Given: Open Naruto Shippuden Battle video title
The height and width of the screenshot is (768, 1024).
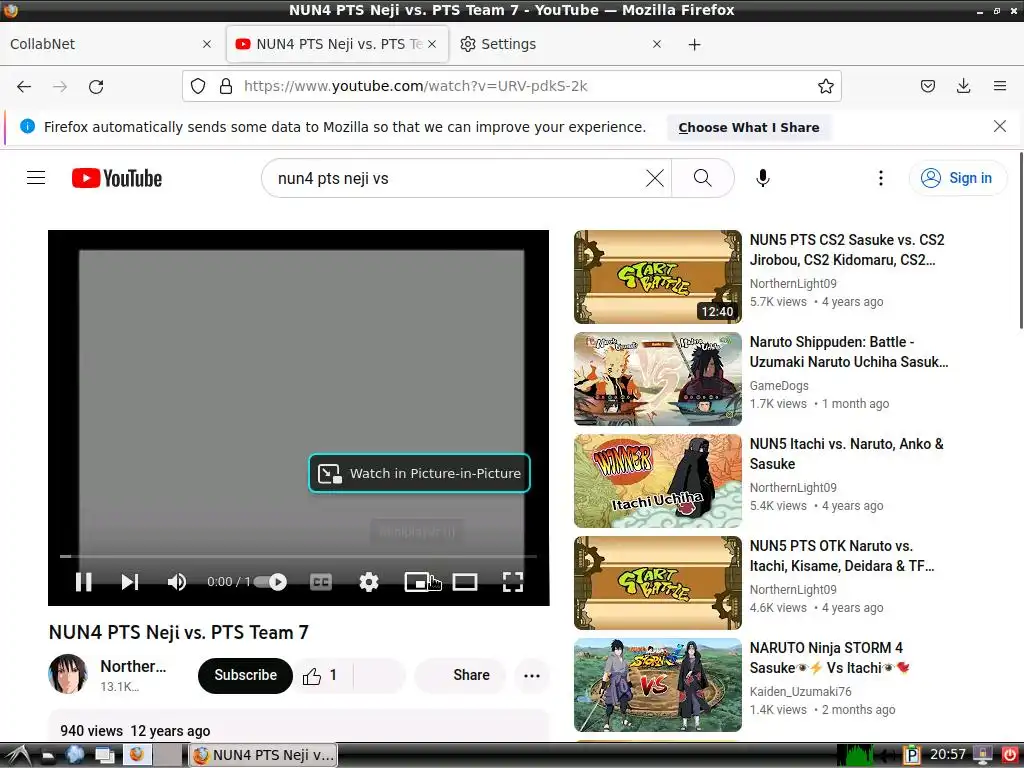Looking at the screenshot, I should (848, 351).
